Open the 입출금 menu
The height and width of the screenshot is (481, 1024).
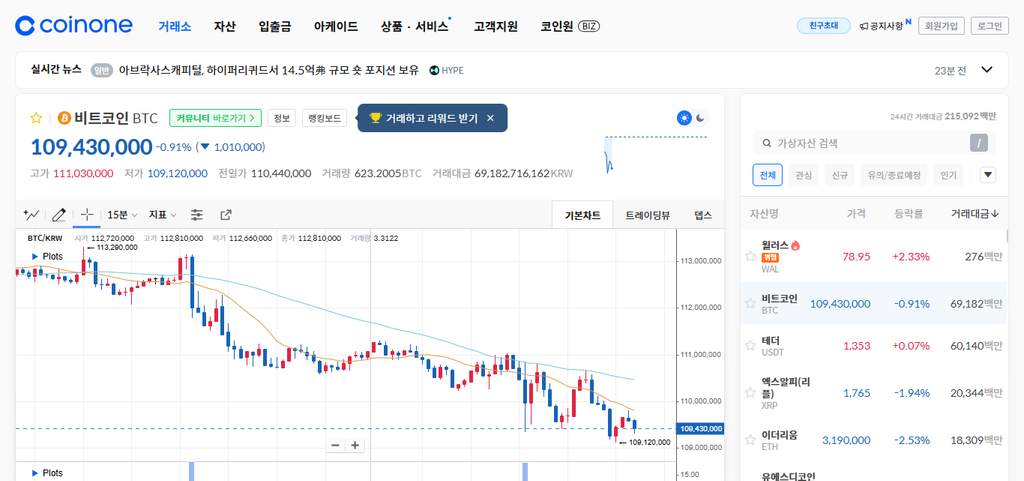275,26
